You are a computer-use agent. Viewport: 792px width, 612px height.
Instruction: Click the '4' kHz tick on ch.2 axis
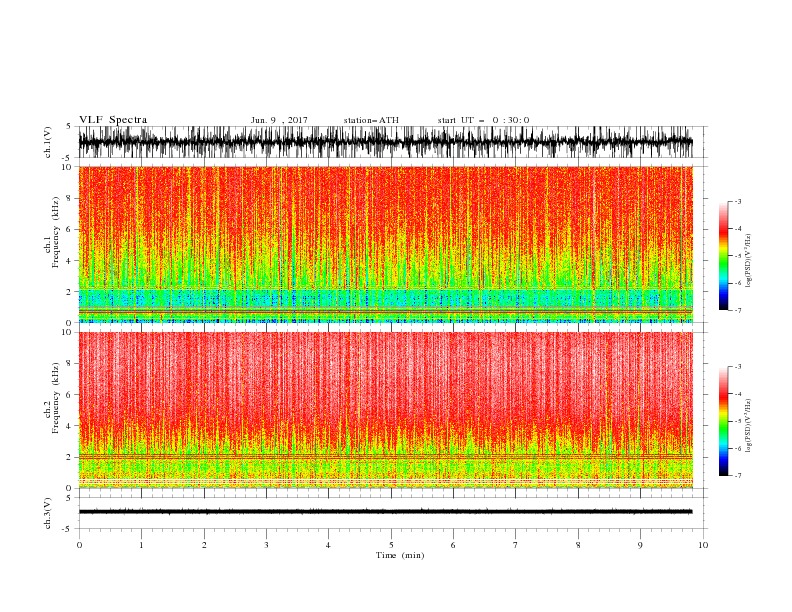coord(70,426)
